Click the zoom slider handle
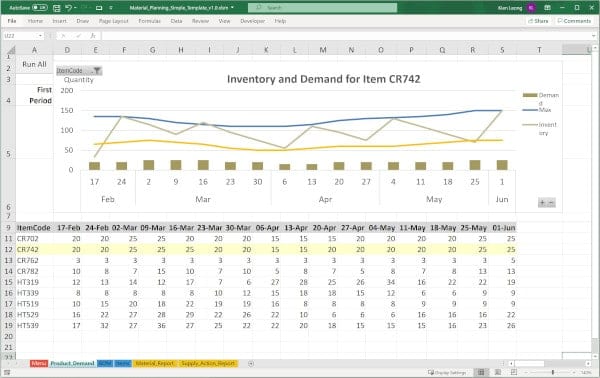The height and width of the screenshot is (378, 600). pos(553,372)
